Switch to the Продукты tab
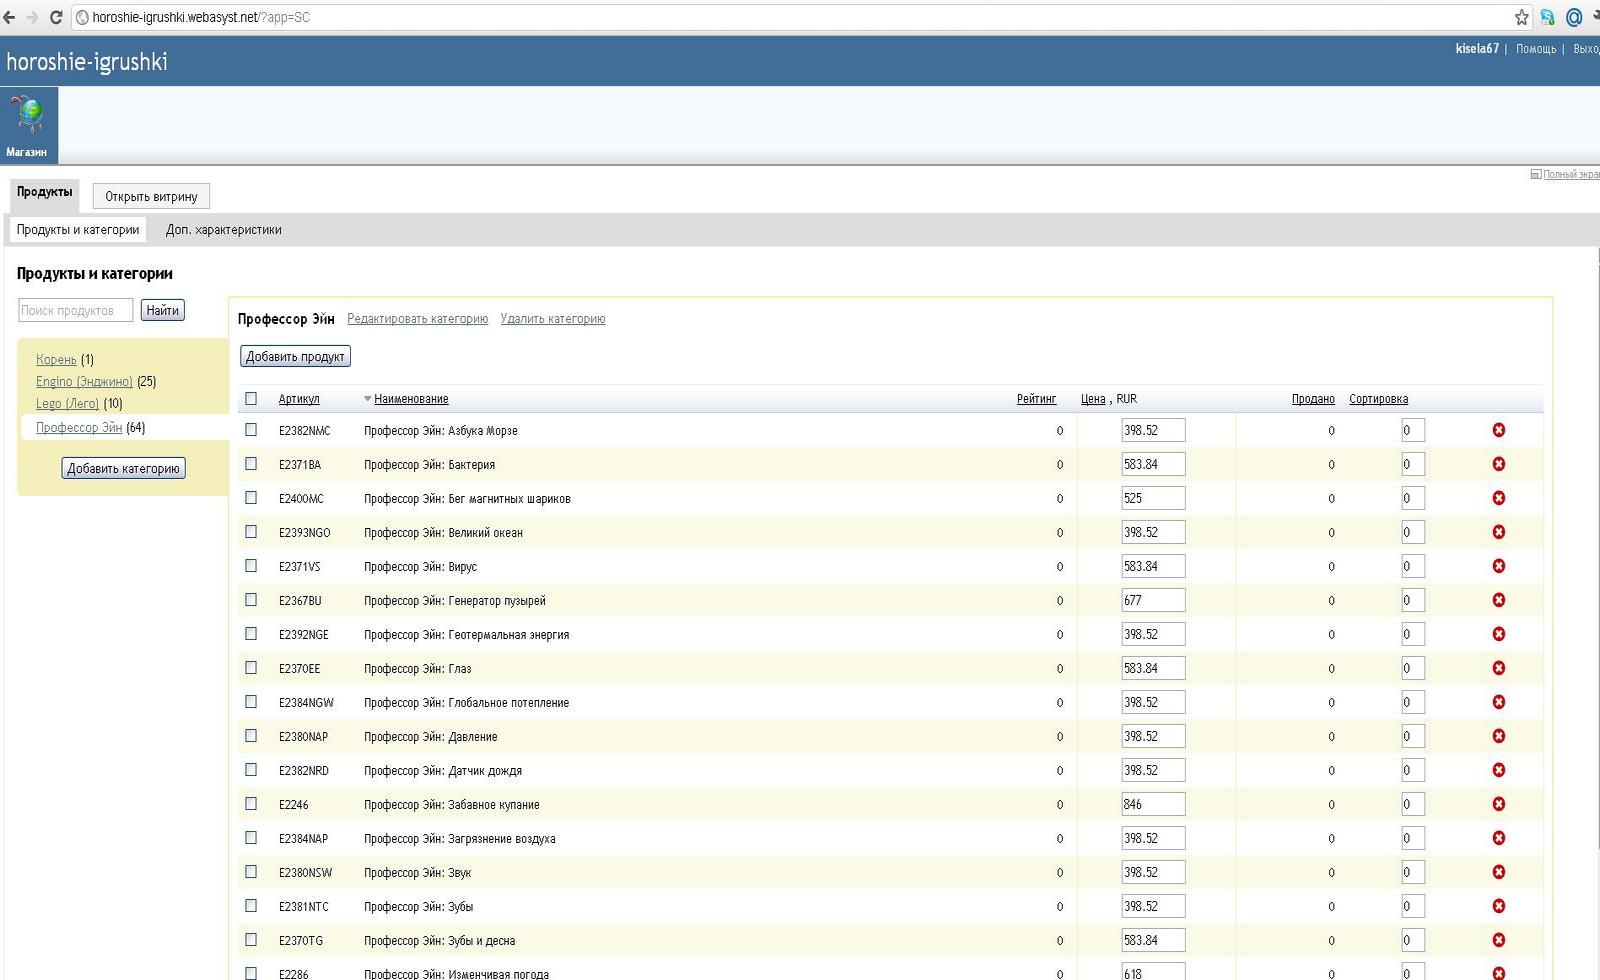The height and width of the screenshot is (980, 1600). click(x=44, y=193)
